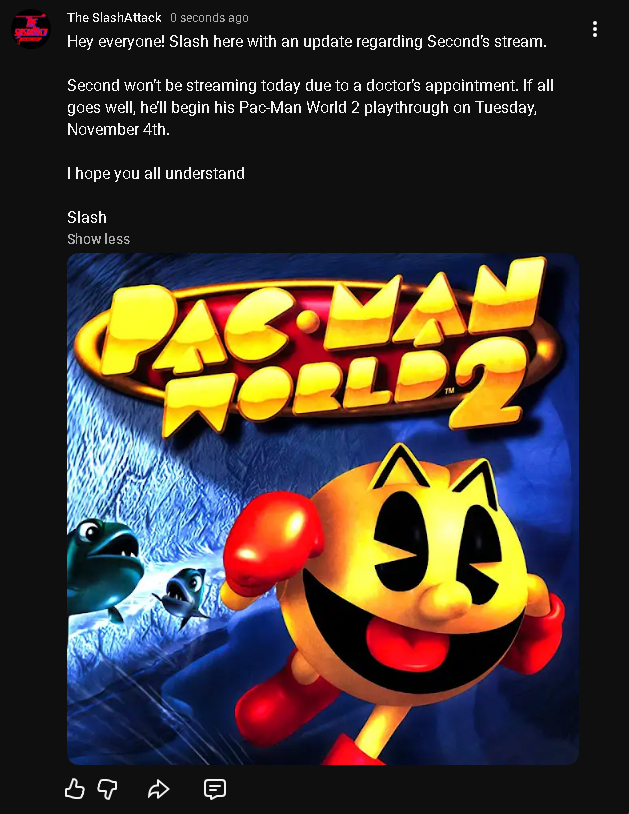Open The SlashAttack channel name link

click(x=114, y=18)
